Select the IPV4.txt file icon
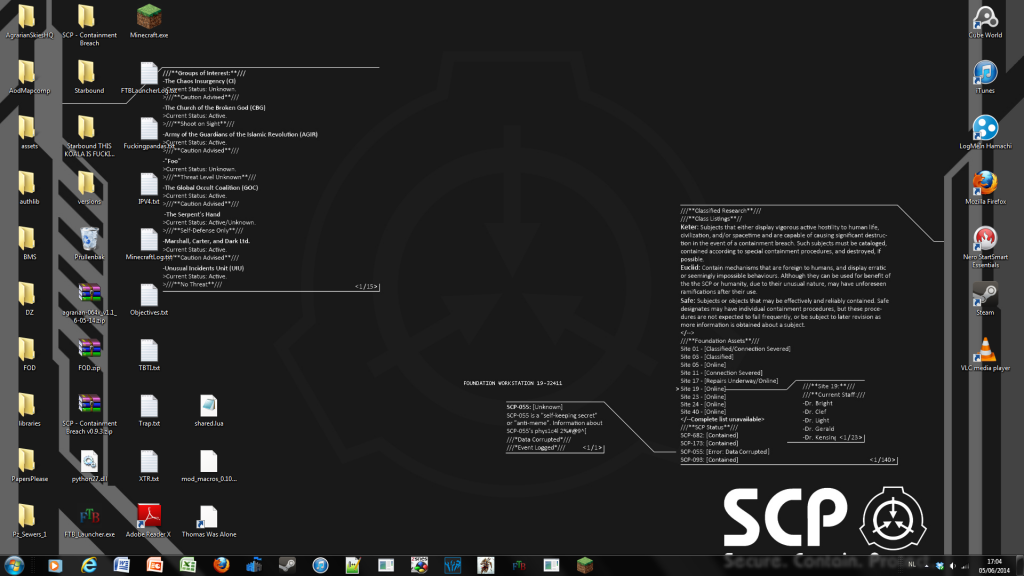This screenshot has height=576, width=1024. click(x=149, y=184)
